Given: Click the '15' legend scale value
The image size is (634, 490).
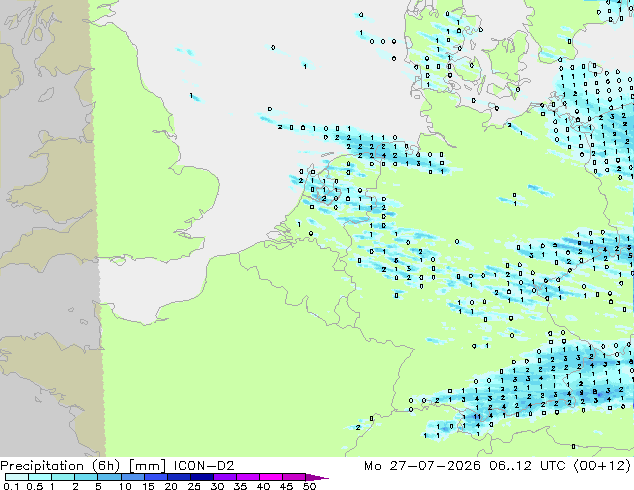Looking at the screenshot, I should 148,486.
